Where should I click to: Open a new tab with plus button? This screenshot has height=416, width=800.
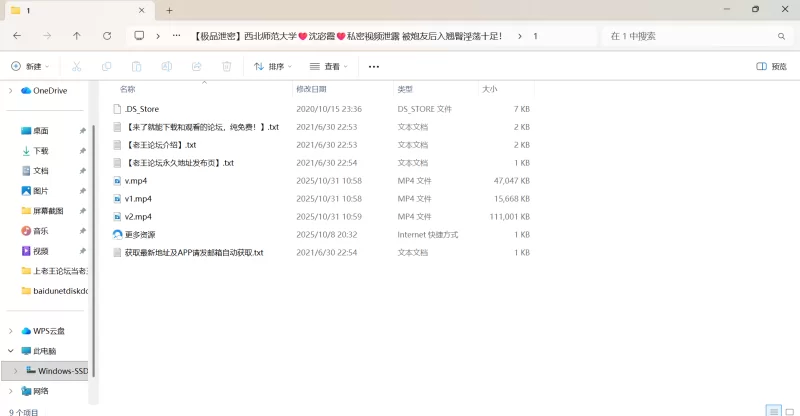[169, 10]
